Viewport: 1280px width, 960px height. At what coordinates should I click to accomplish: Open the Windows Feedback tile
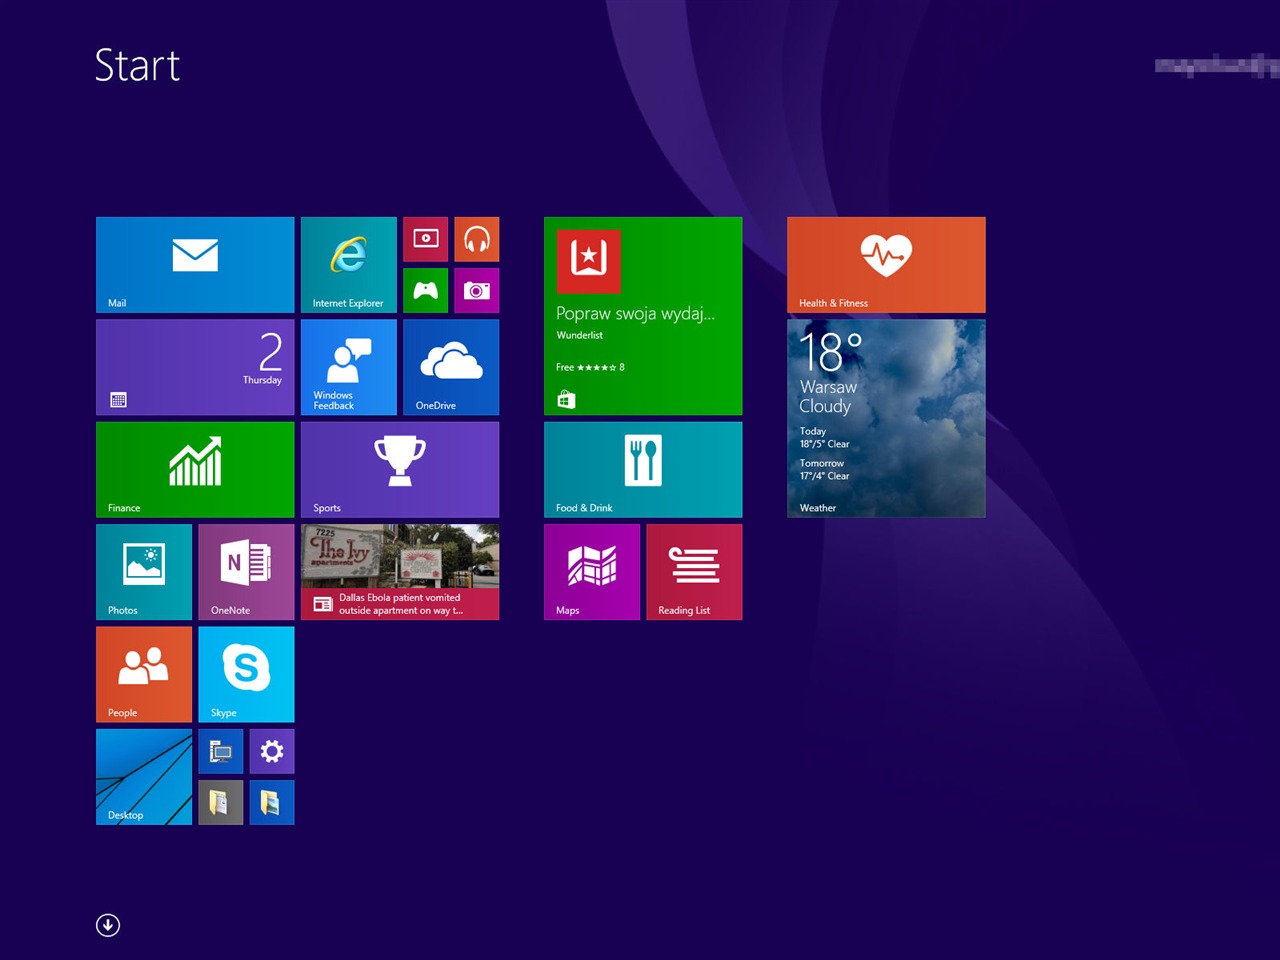click(349, 367)
